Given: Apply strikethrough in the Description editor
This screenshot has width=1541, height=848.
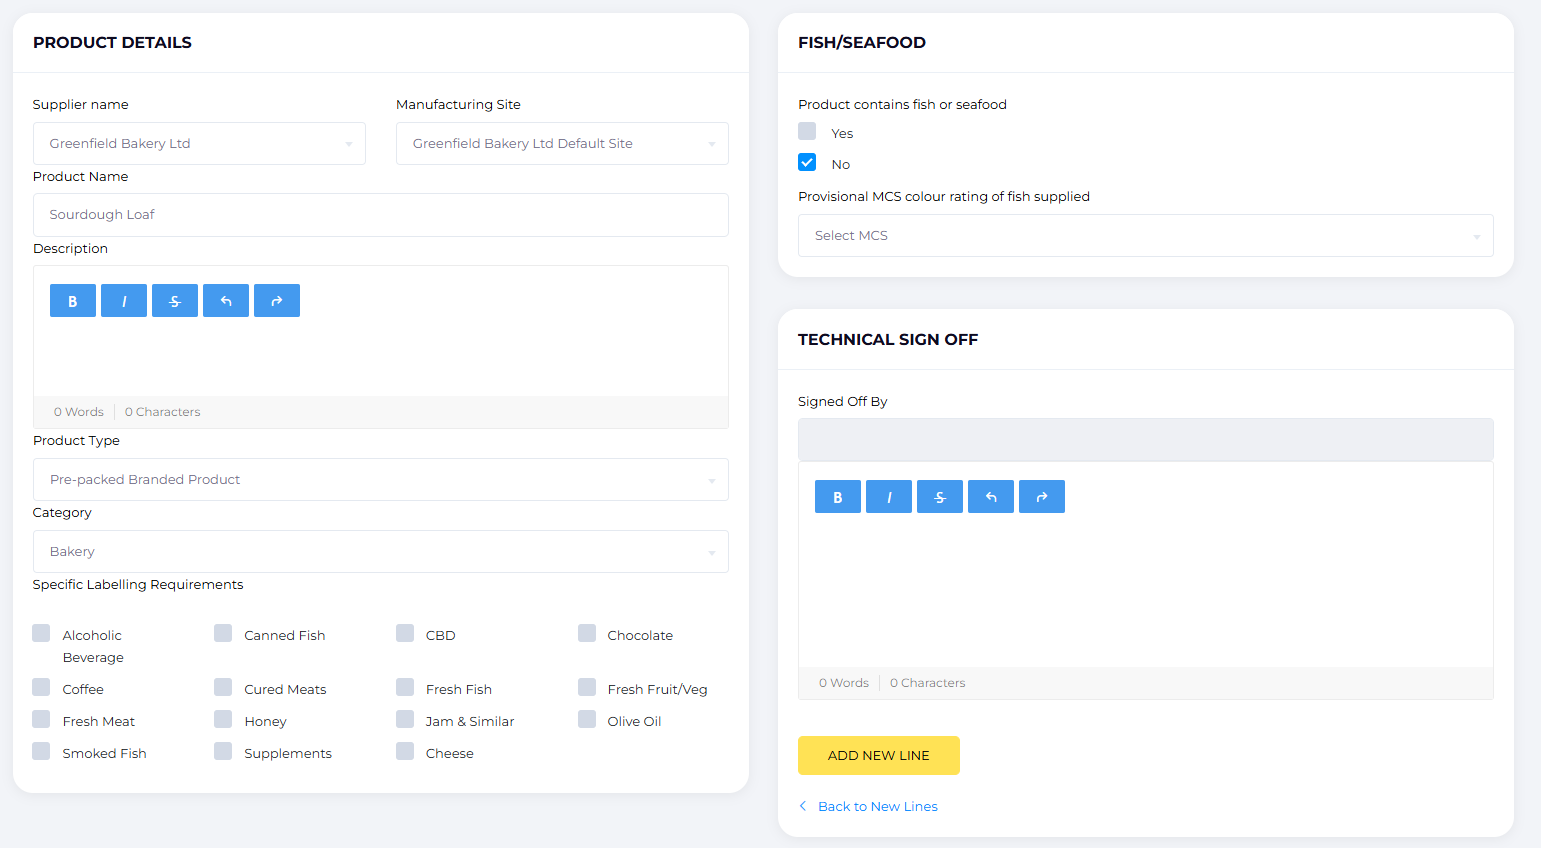Looking at the screenshot, I should (x=175, y=301).
